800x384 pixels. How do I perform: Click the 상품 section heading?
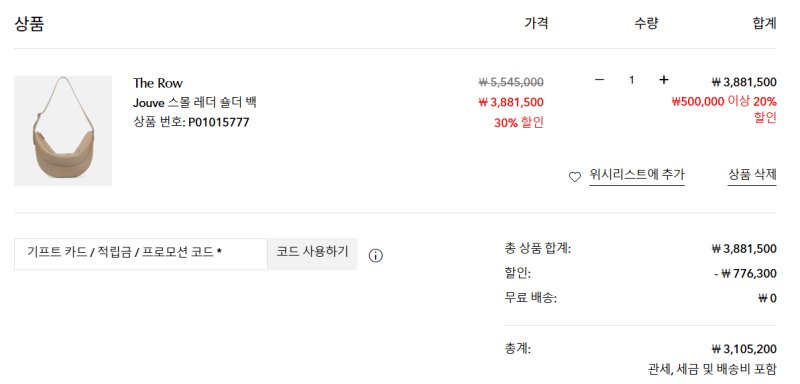tap(29, 23)
